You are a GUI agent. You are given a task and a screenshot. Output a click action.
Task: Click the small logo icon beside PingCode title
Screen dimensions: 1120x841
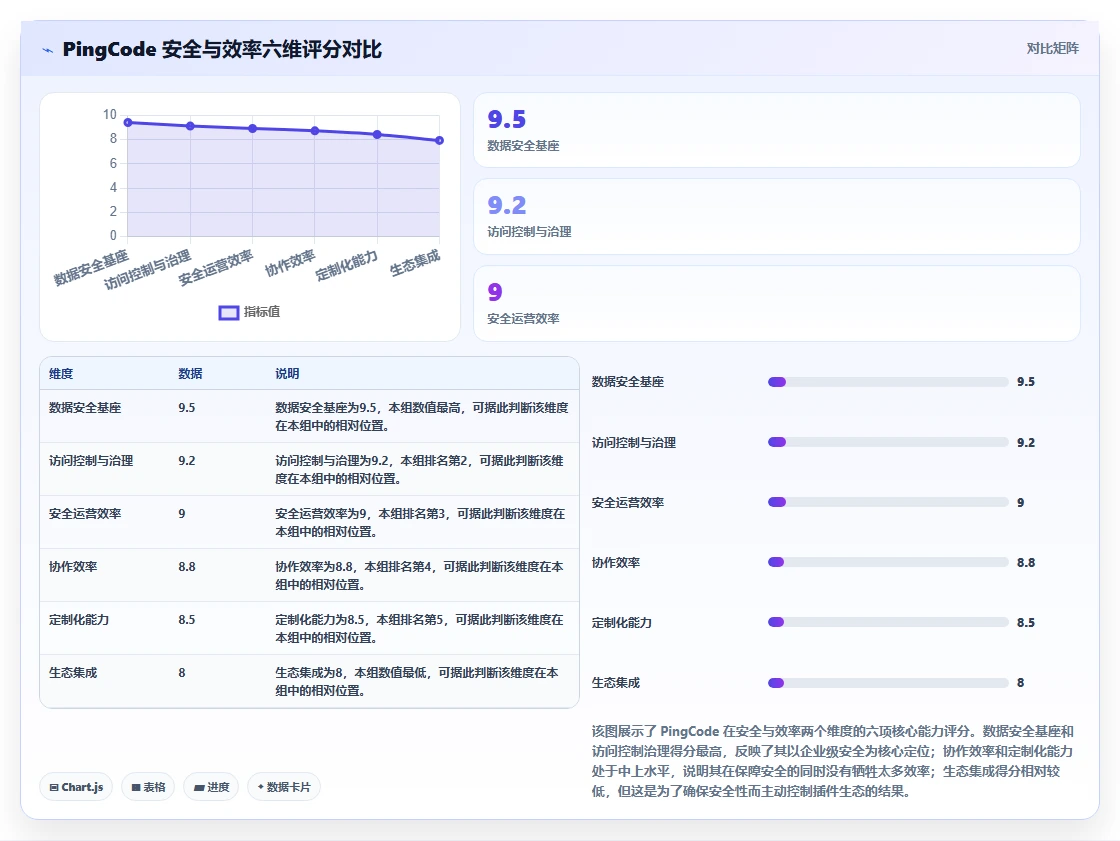(x=48, y=50)
